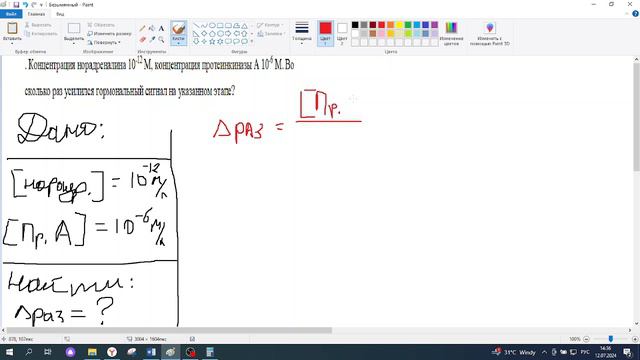Click the Copy (Копировать) button
640x360 pixels.
click(x=41, y=34)
